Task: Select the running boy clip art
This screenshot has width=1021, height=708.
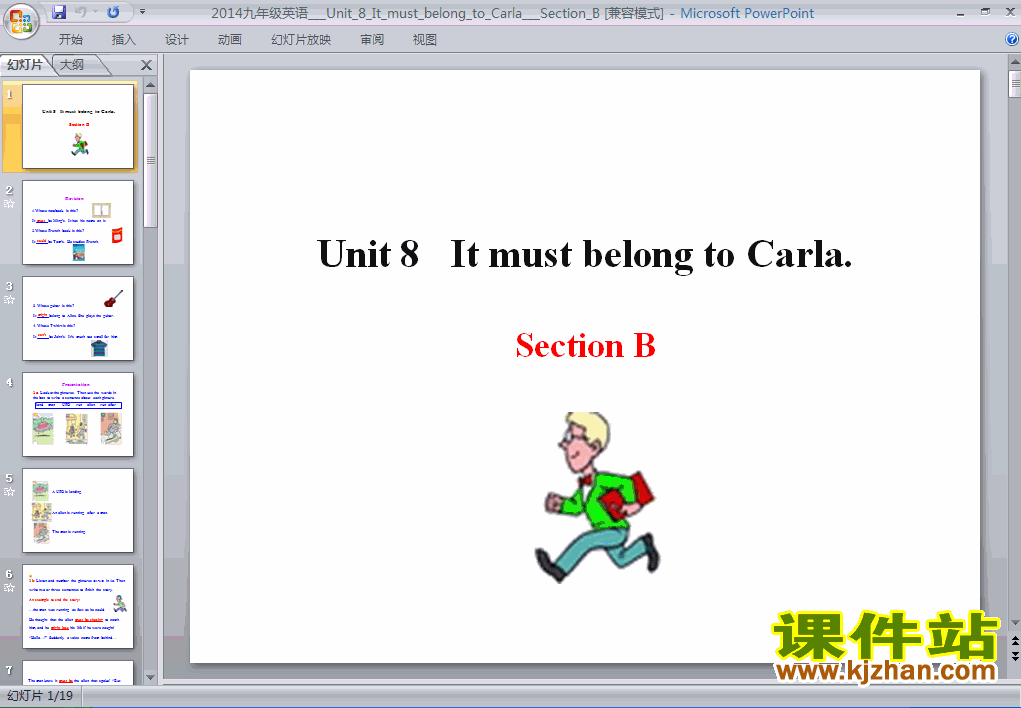Action: [597, 498]
